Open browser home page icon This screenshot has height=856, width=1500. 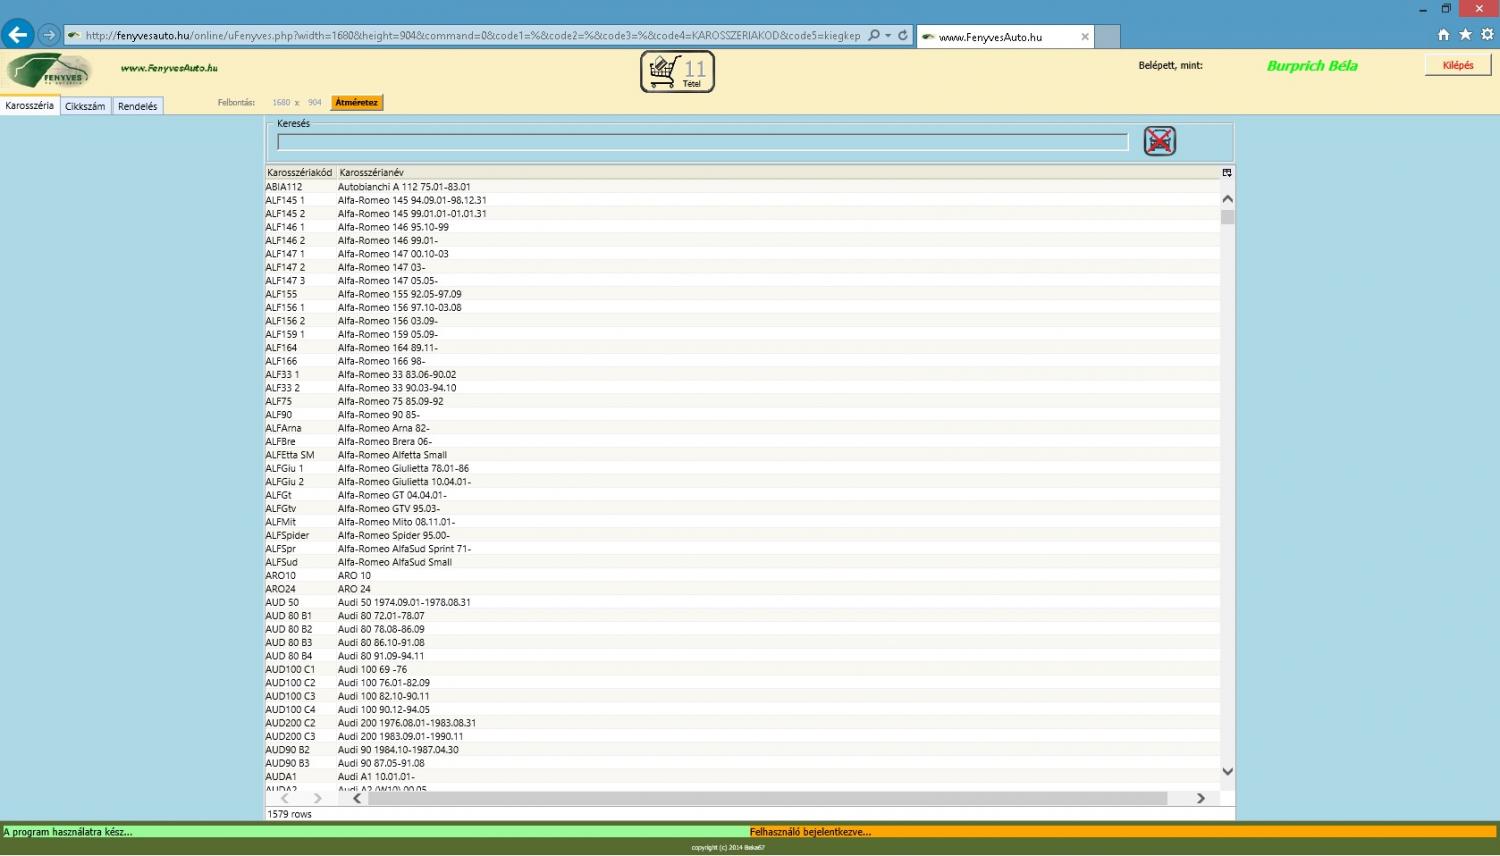point(1443,35)
